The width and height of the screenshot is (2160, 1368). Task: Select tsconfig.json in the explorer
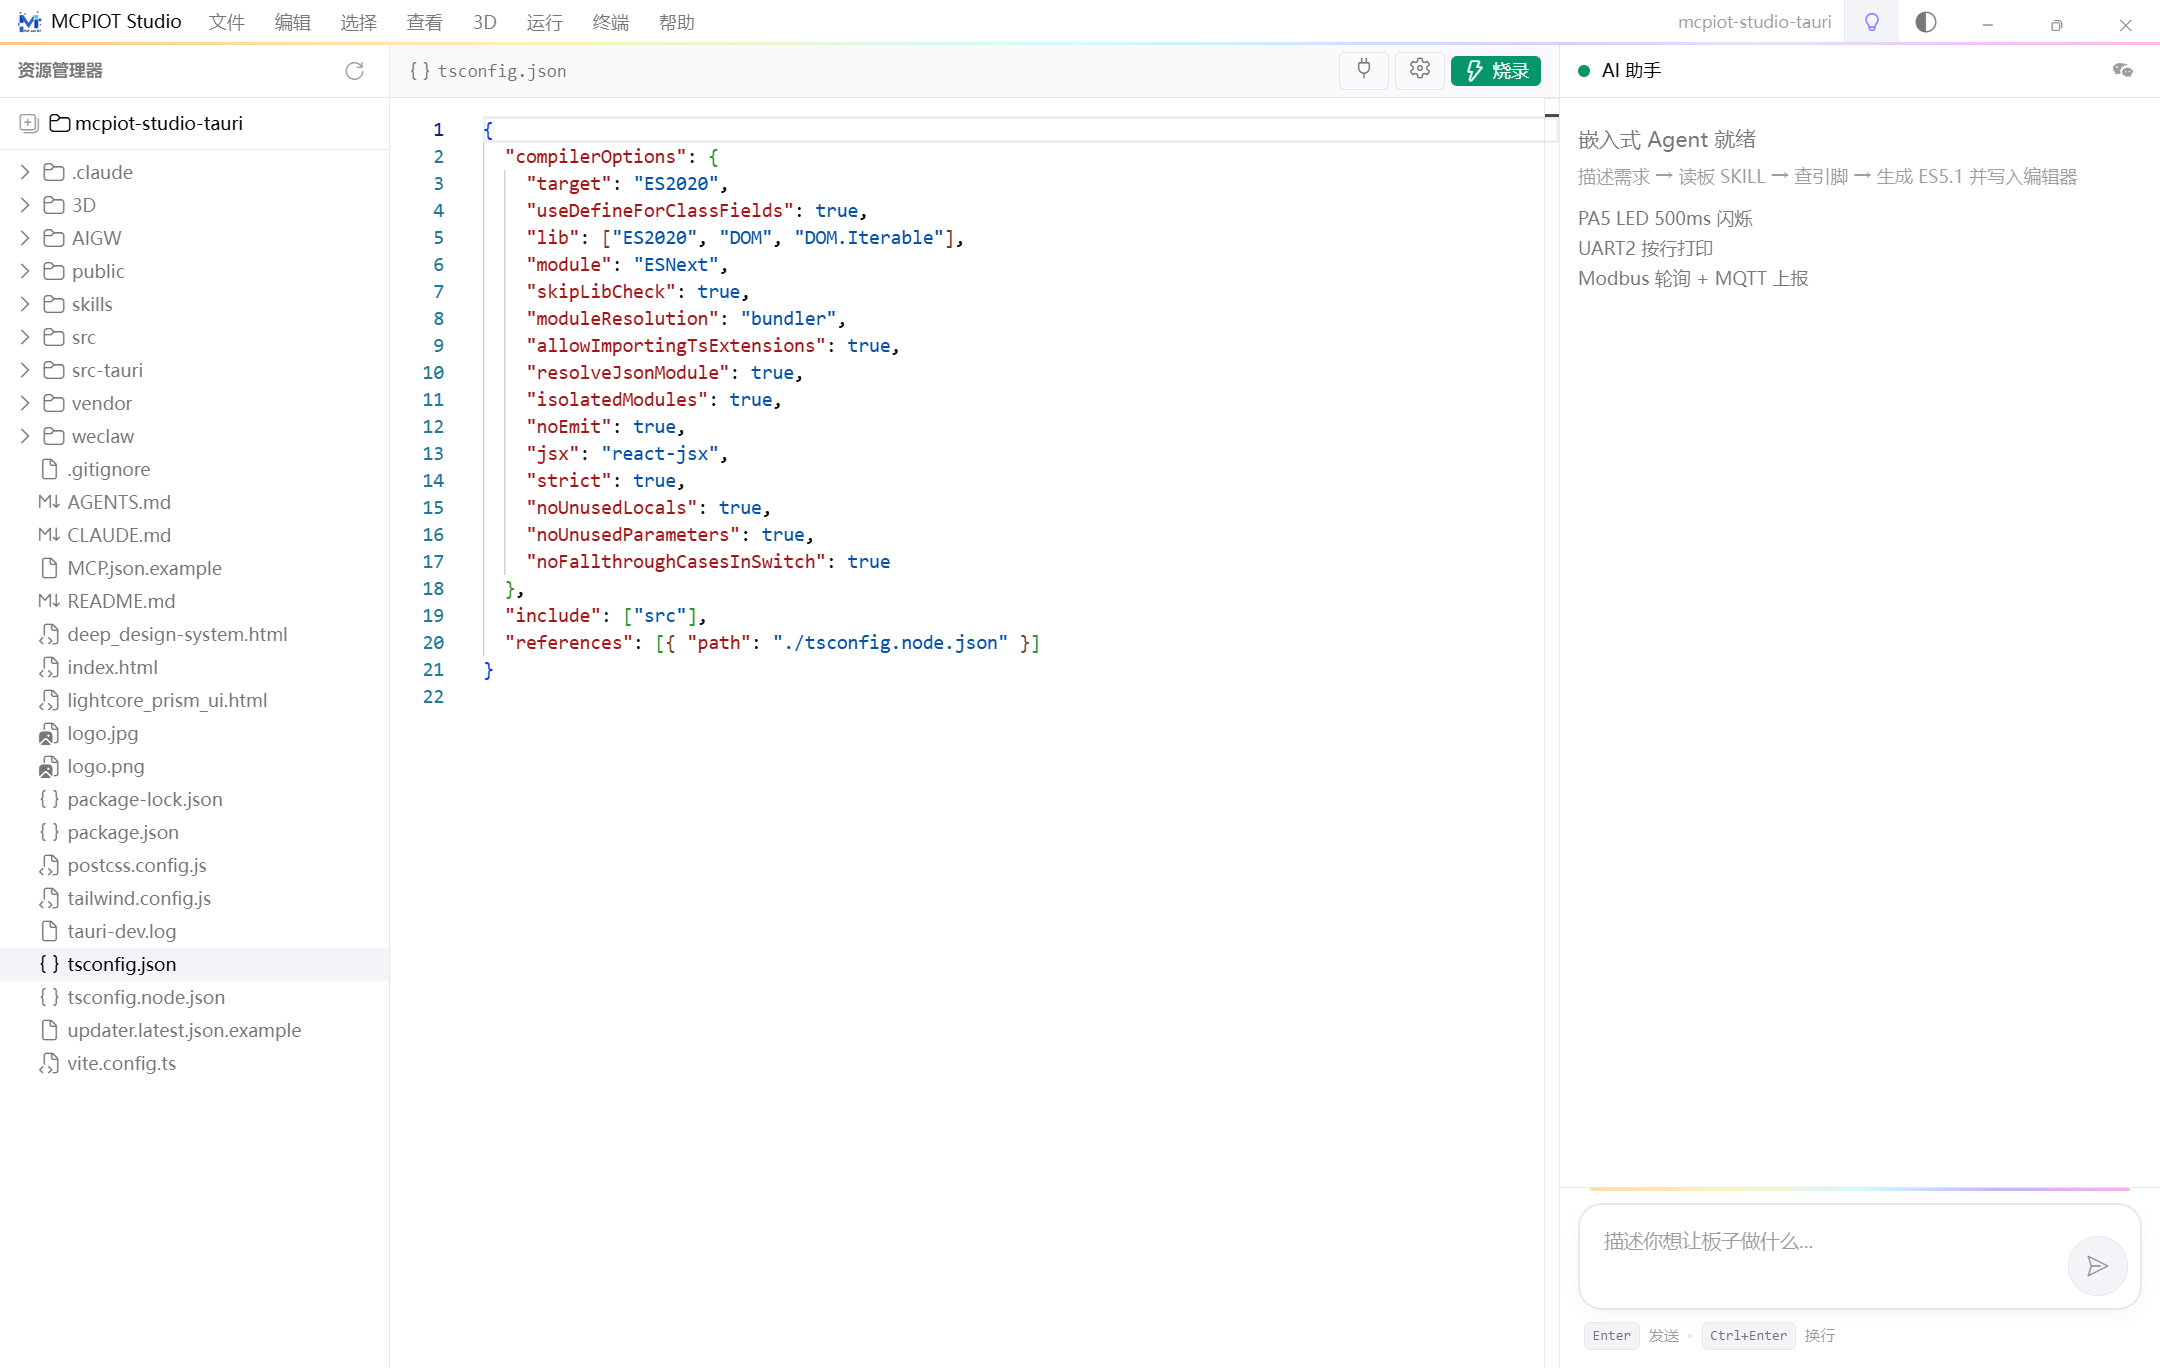194,964
